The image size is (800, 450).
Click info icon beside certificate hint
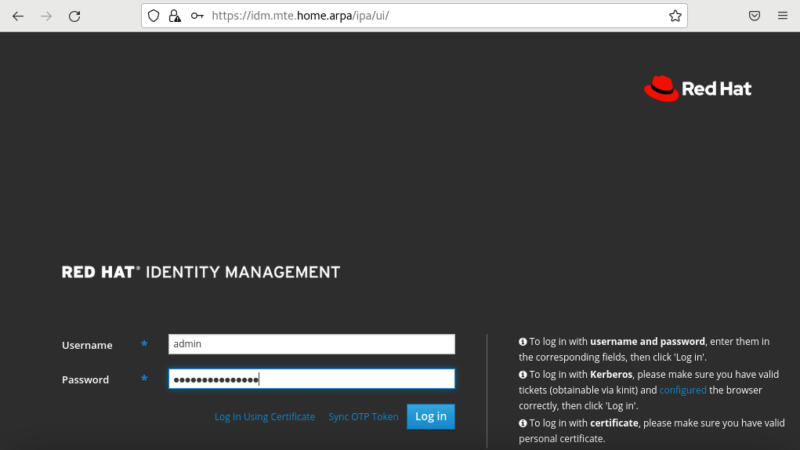(x=522, y=423)
